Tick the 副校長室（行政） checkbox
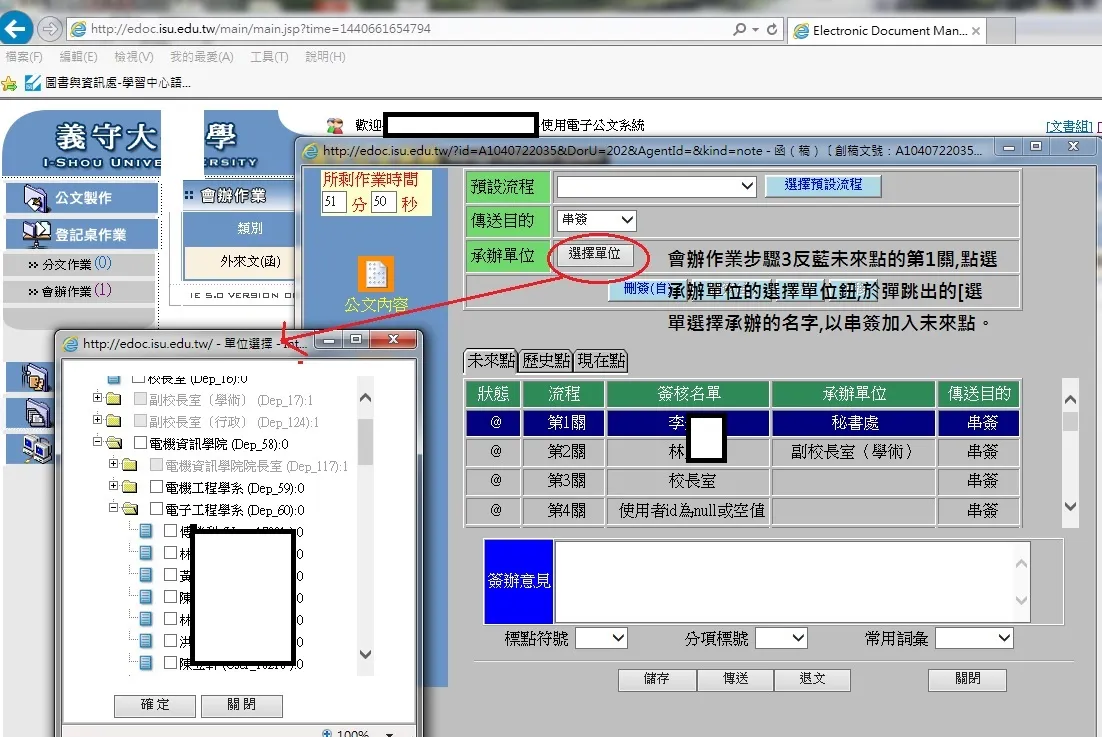Screen dimensions: 1102x737 (140, 422)
